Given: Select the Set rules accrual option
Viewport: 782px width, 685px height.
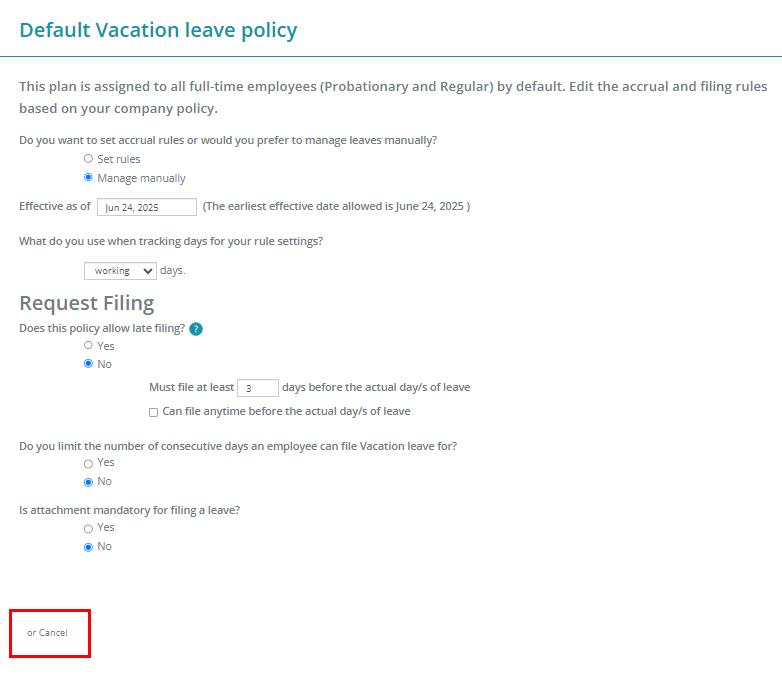Looking at the screenshot, I should 88,159.
